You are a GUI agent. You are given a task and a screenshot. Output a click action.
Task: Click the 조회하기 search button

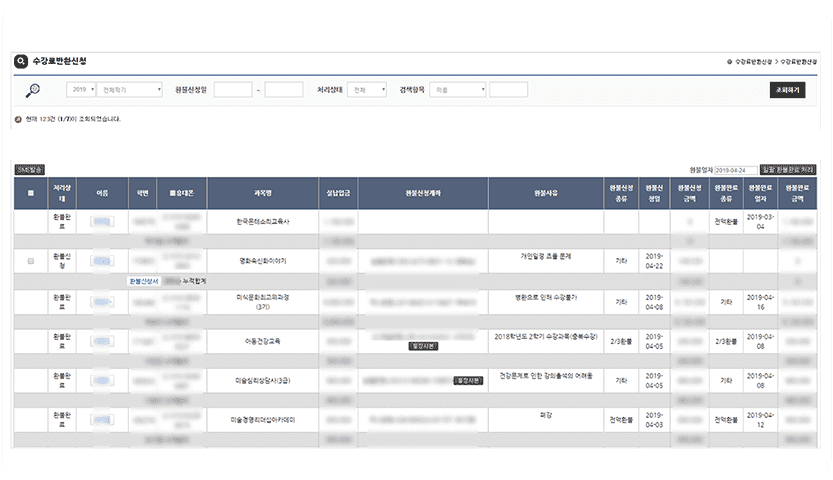click(x=787, y=90)
